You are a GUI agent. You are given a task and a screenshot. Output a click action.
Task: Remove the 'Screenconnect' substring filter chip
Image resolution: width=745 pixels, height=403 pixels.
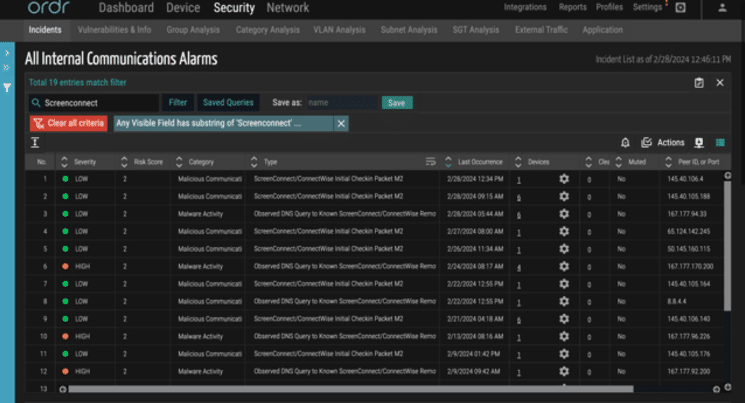[x=341, y=124]
